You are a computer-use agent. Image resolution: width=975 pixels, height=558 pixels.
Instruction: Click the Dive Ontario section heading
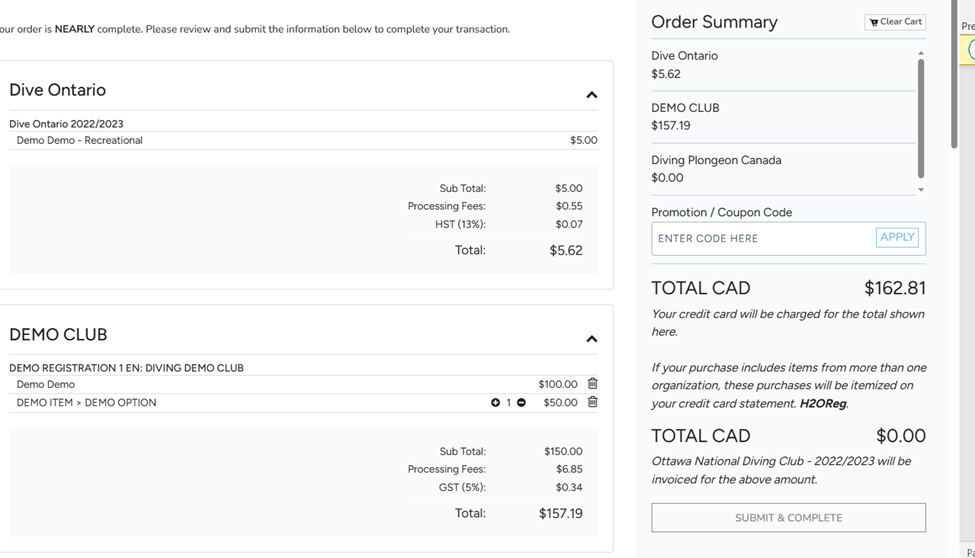coord(58,90)
